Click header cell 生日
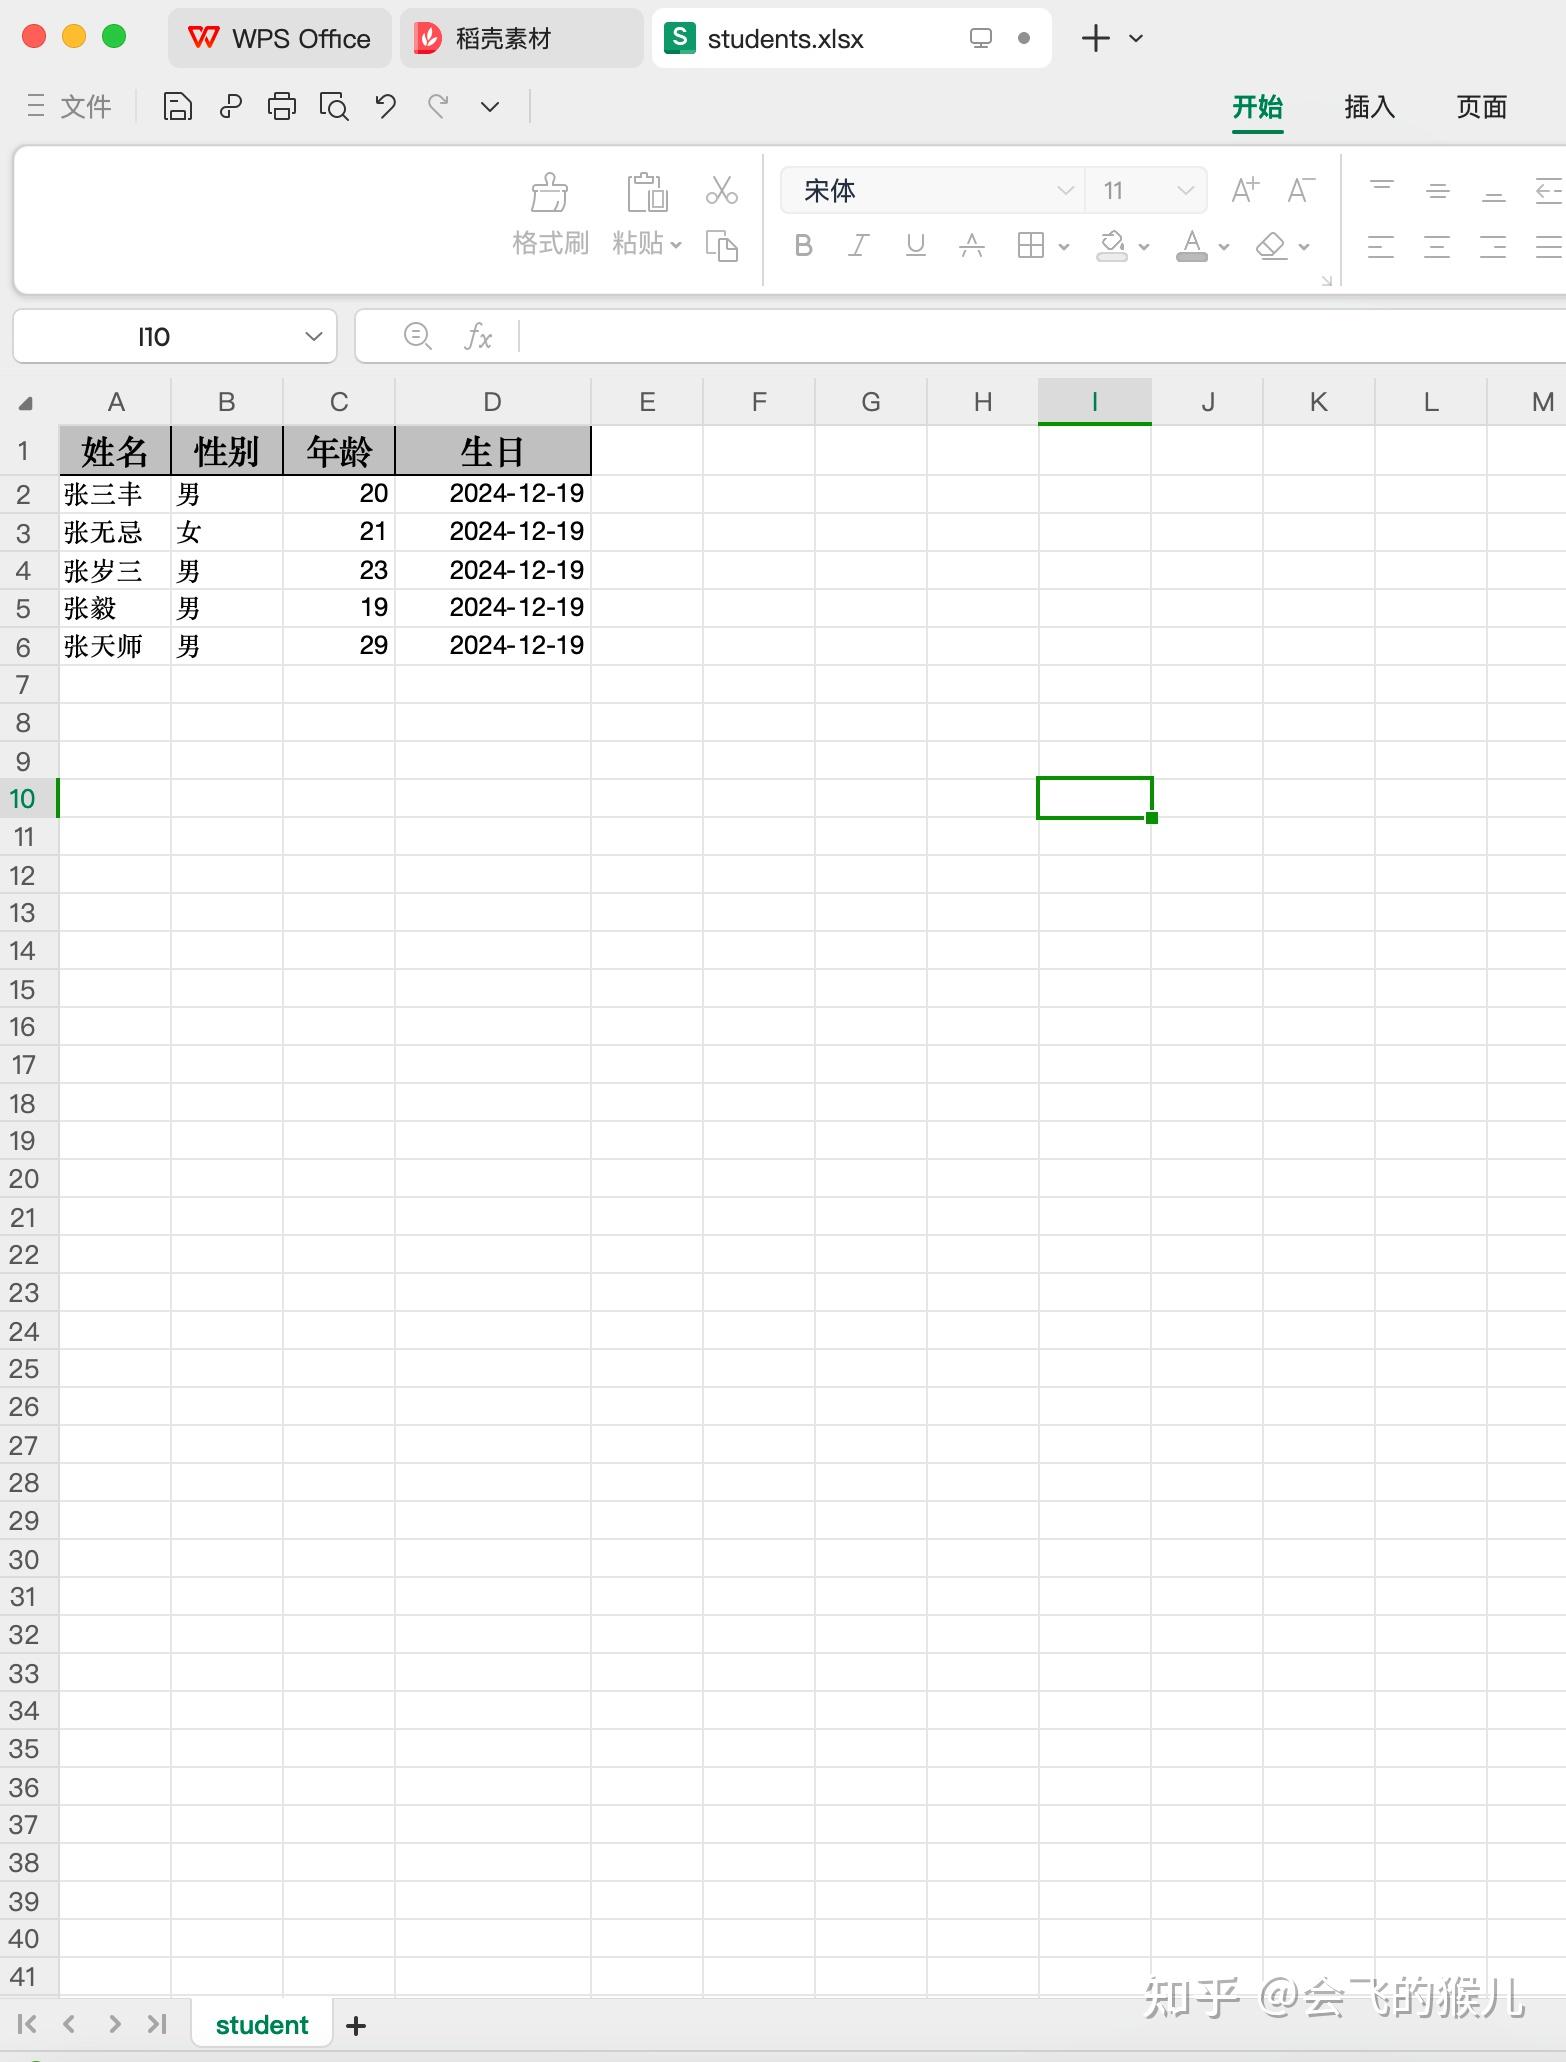This screenshot has width=1566, height=2062. pyautogui.click(x=493, y=451)
